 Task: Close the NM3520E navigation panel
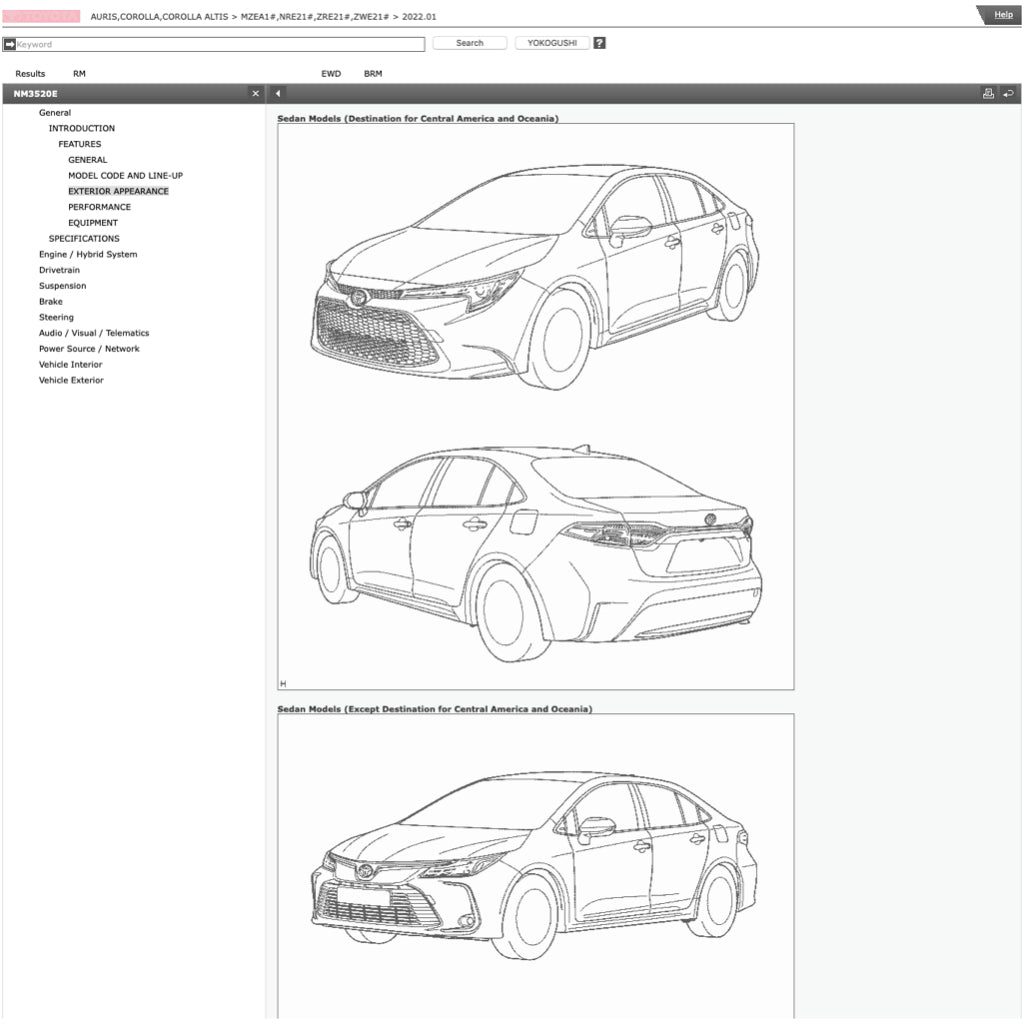coord(255,93)
